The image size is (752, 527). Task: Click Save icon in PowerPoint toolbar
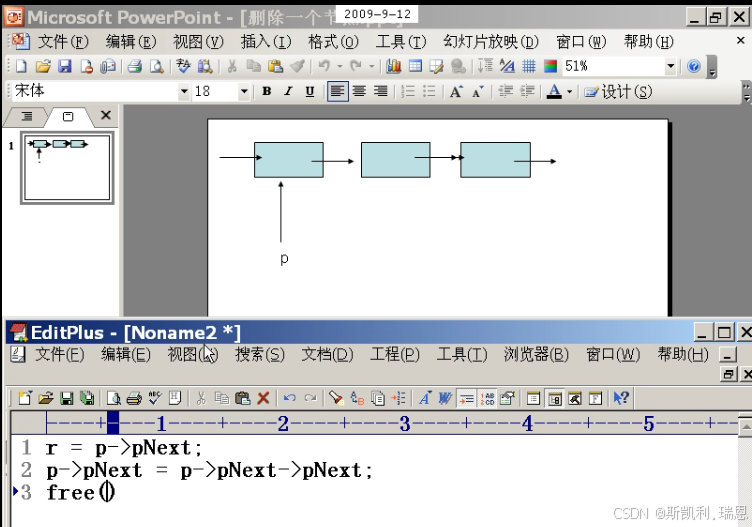[x=65, y=66]
